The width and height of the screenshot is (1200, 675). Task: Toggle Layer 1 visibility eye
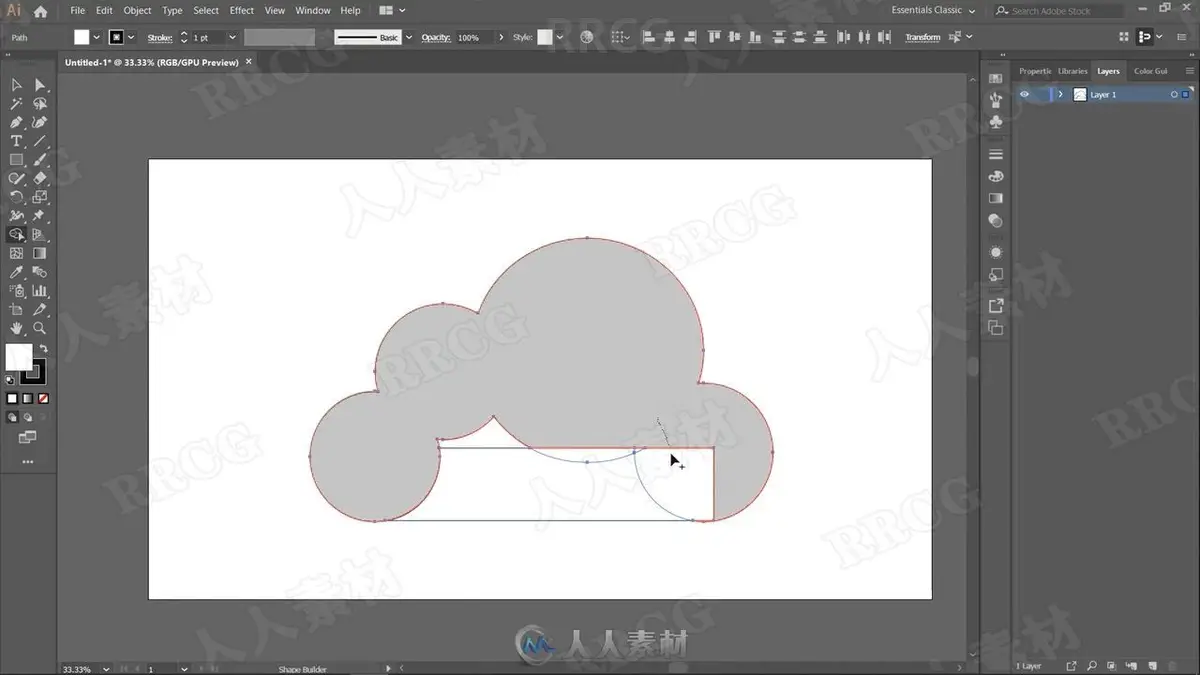tap(1024, 94)
